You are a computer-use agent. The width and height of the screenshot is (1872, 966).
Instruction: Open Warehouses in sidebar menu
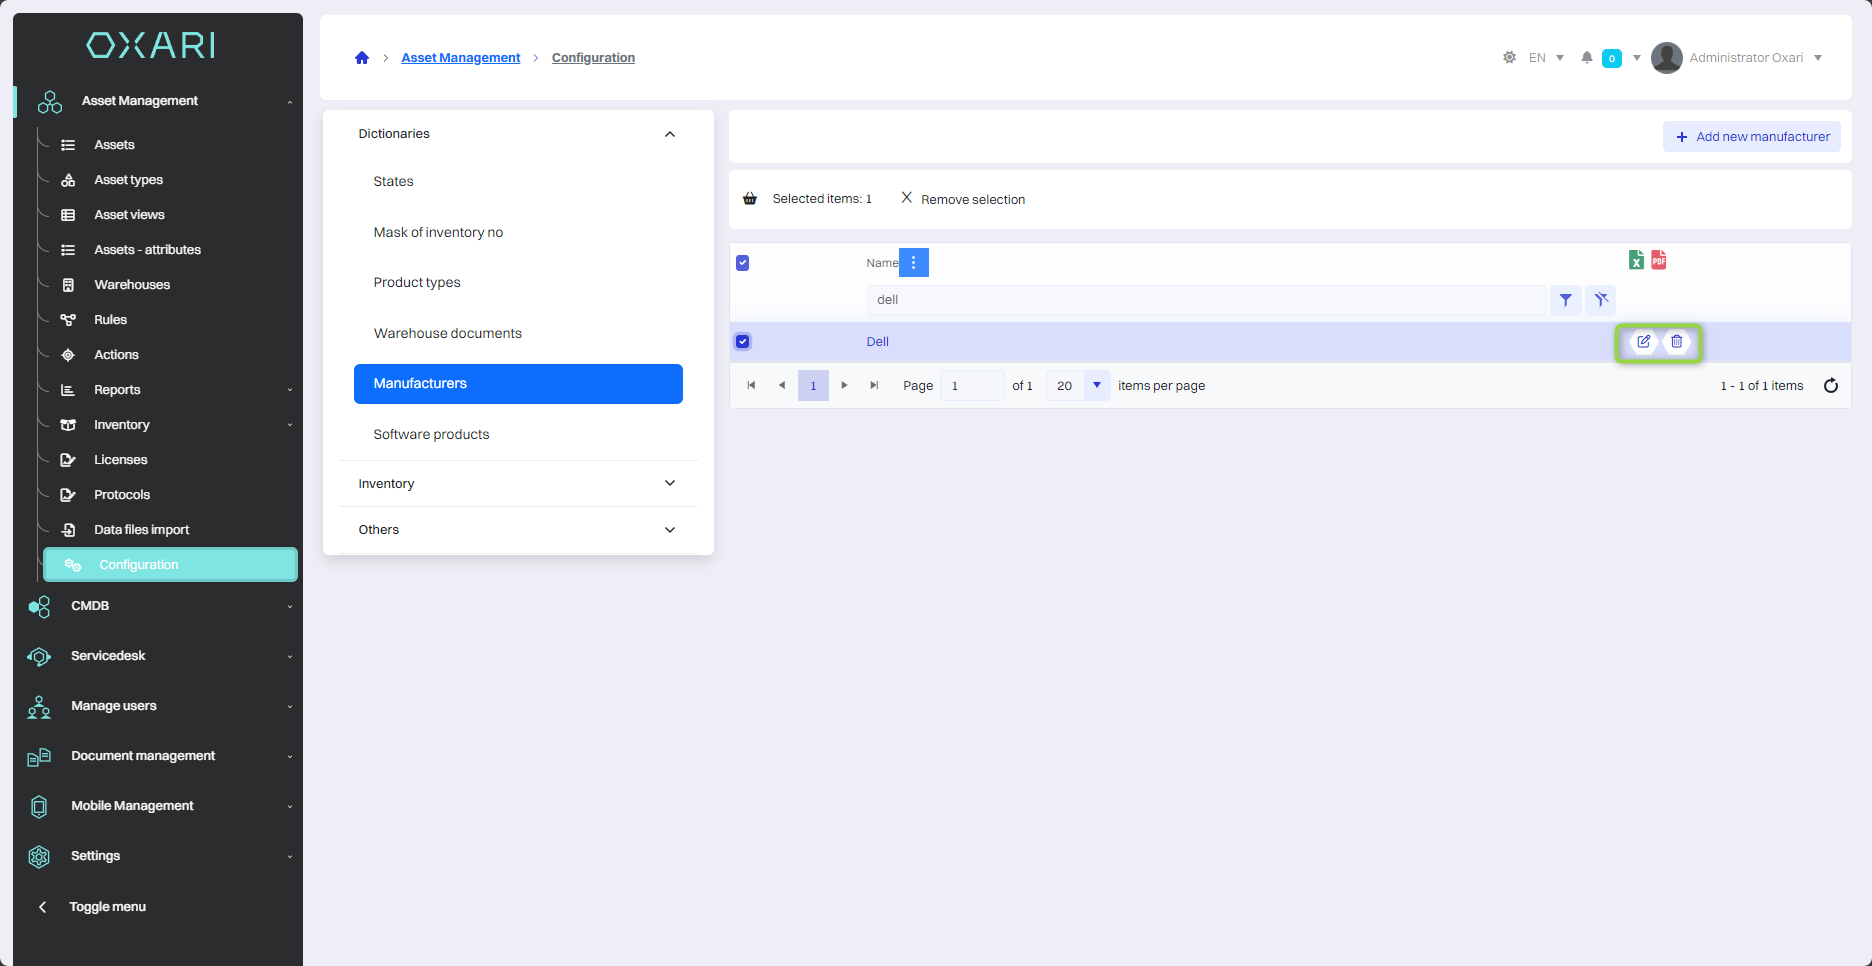132,285
